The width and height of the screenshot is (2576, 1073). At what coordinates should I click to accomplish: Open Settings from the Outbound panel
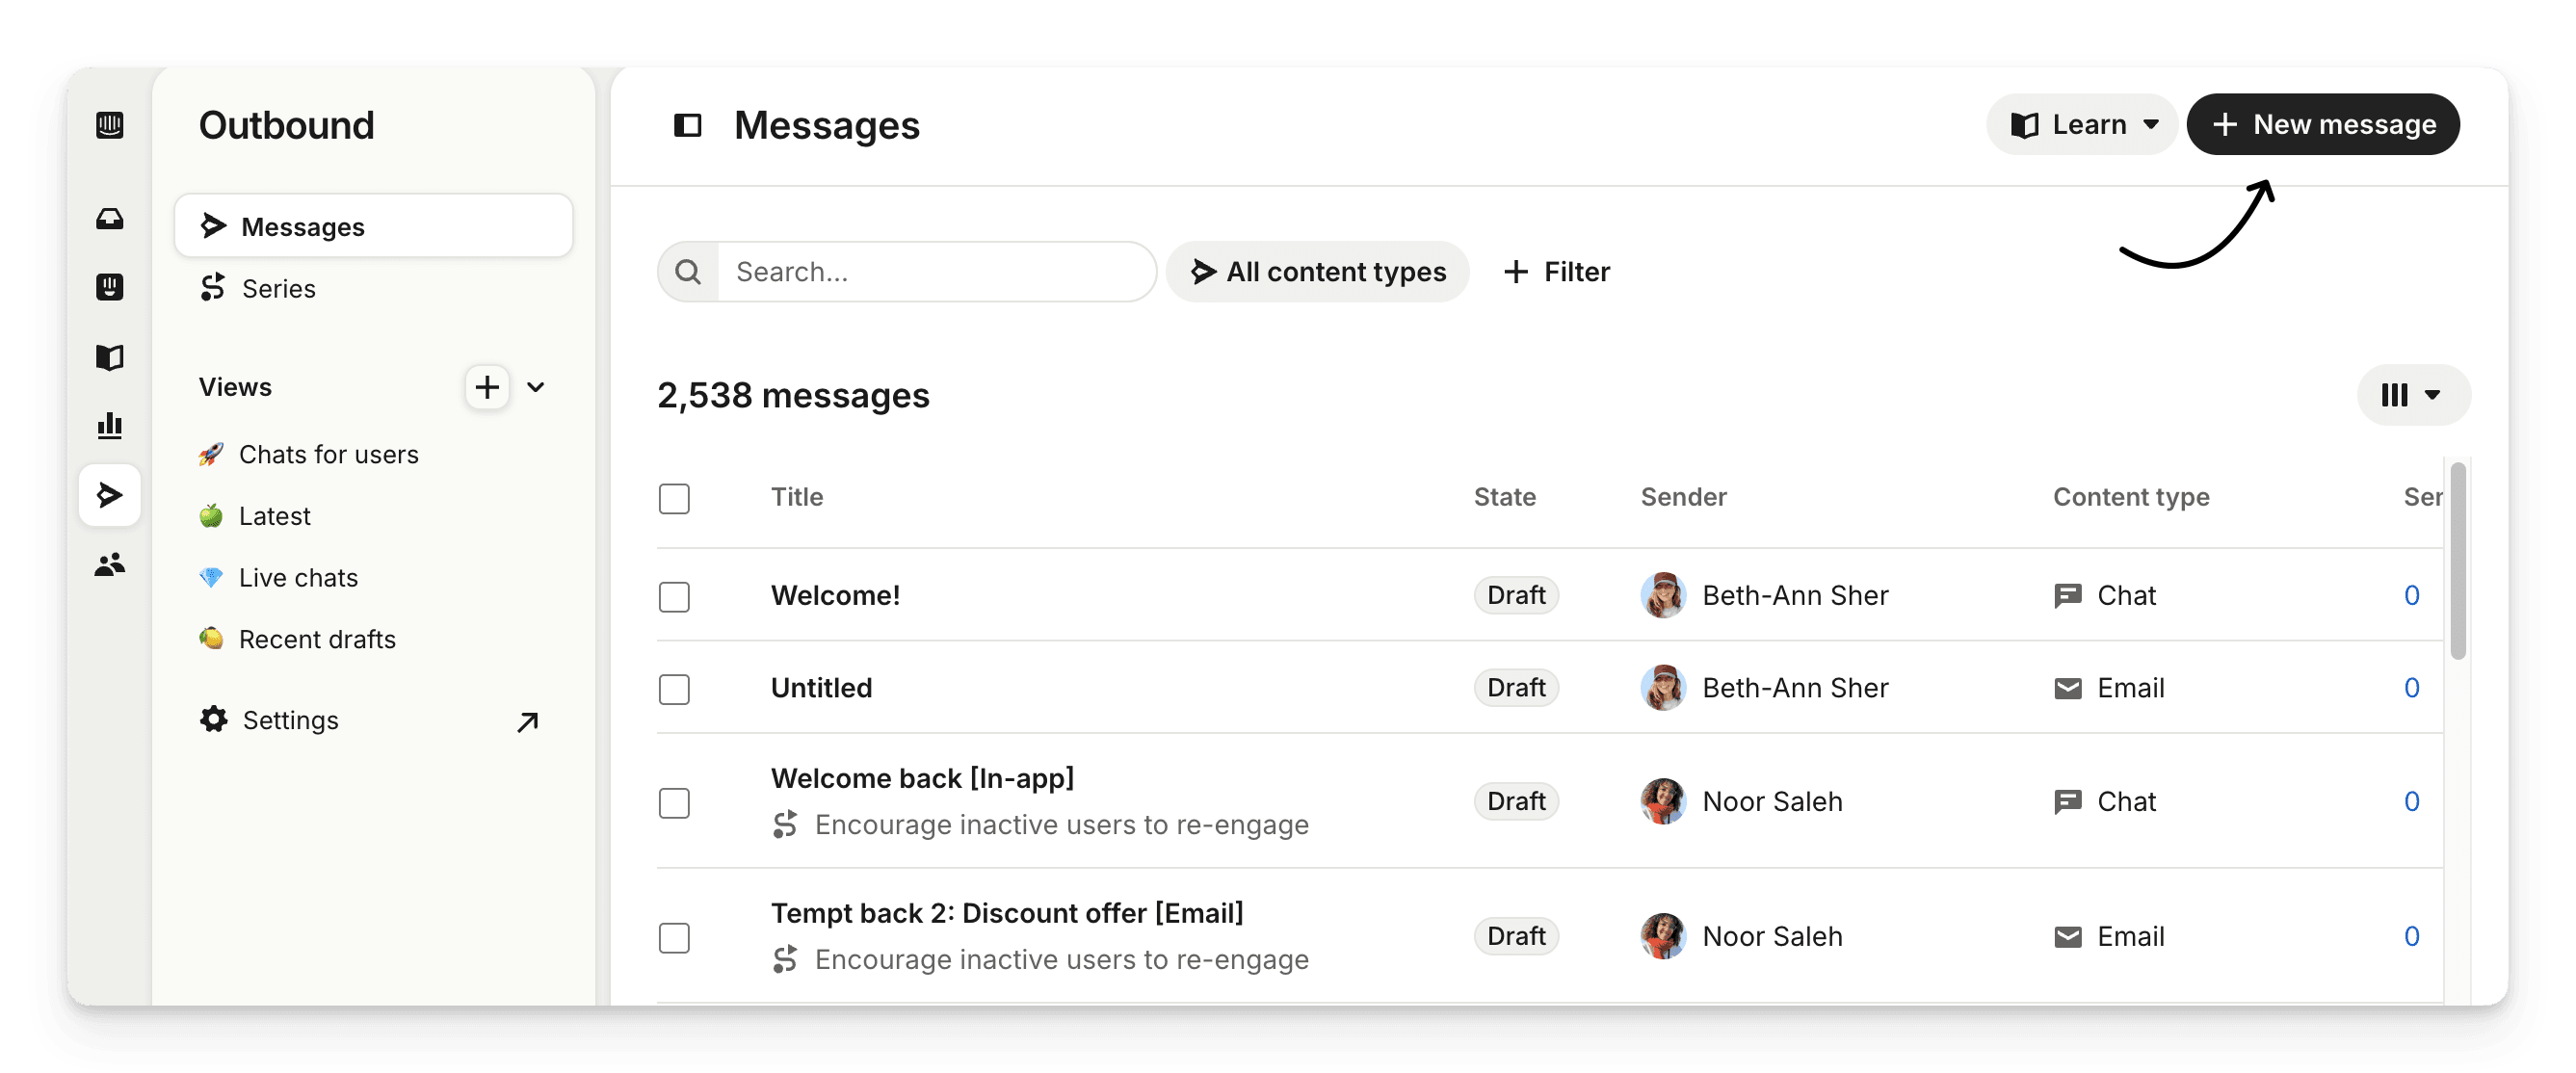tap(290, 720)
